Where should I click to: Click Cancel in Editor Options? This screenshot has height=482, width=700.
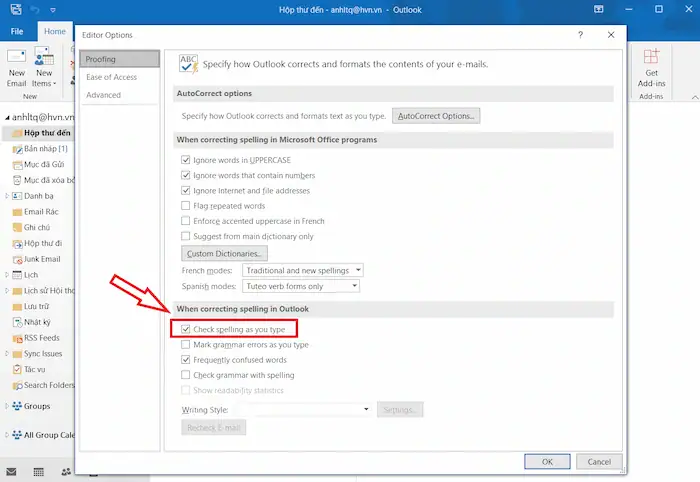[x=599, y=461]
